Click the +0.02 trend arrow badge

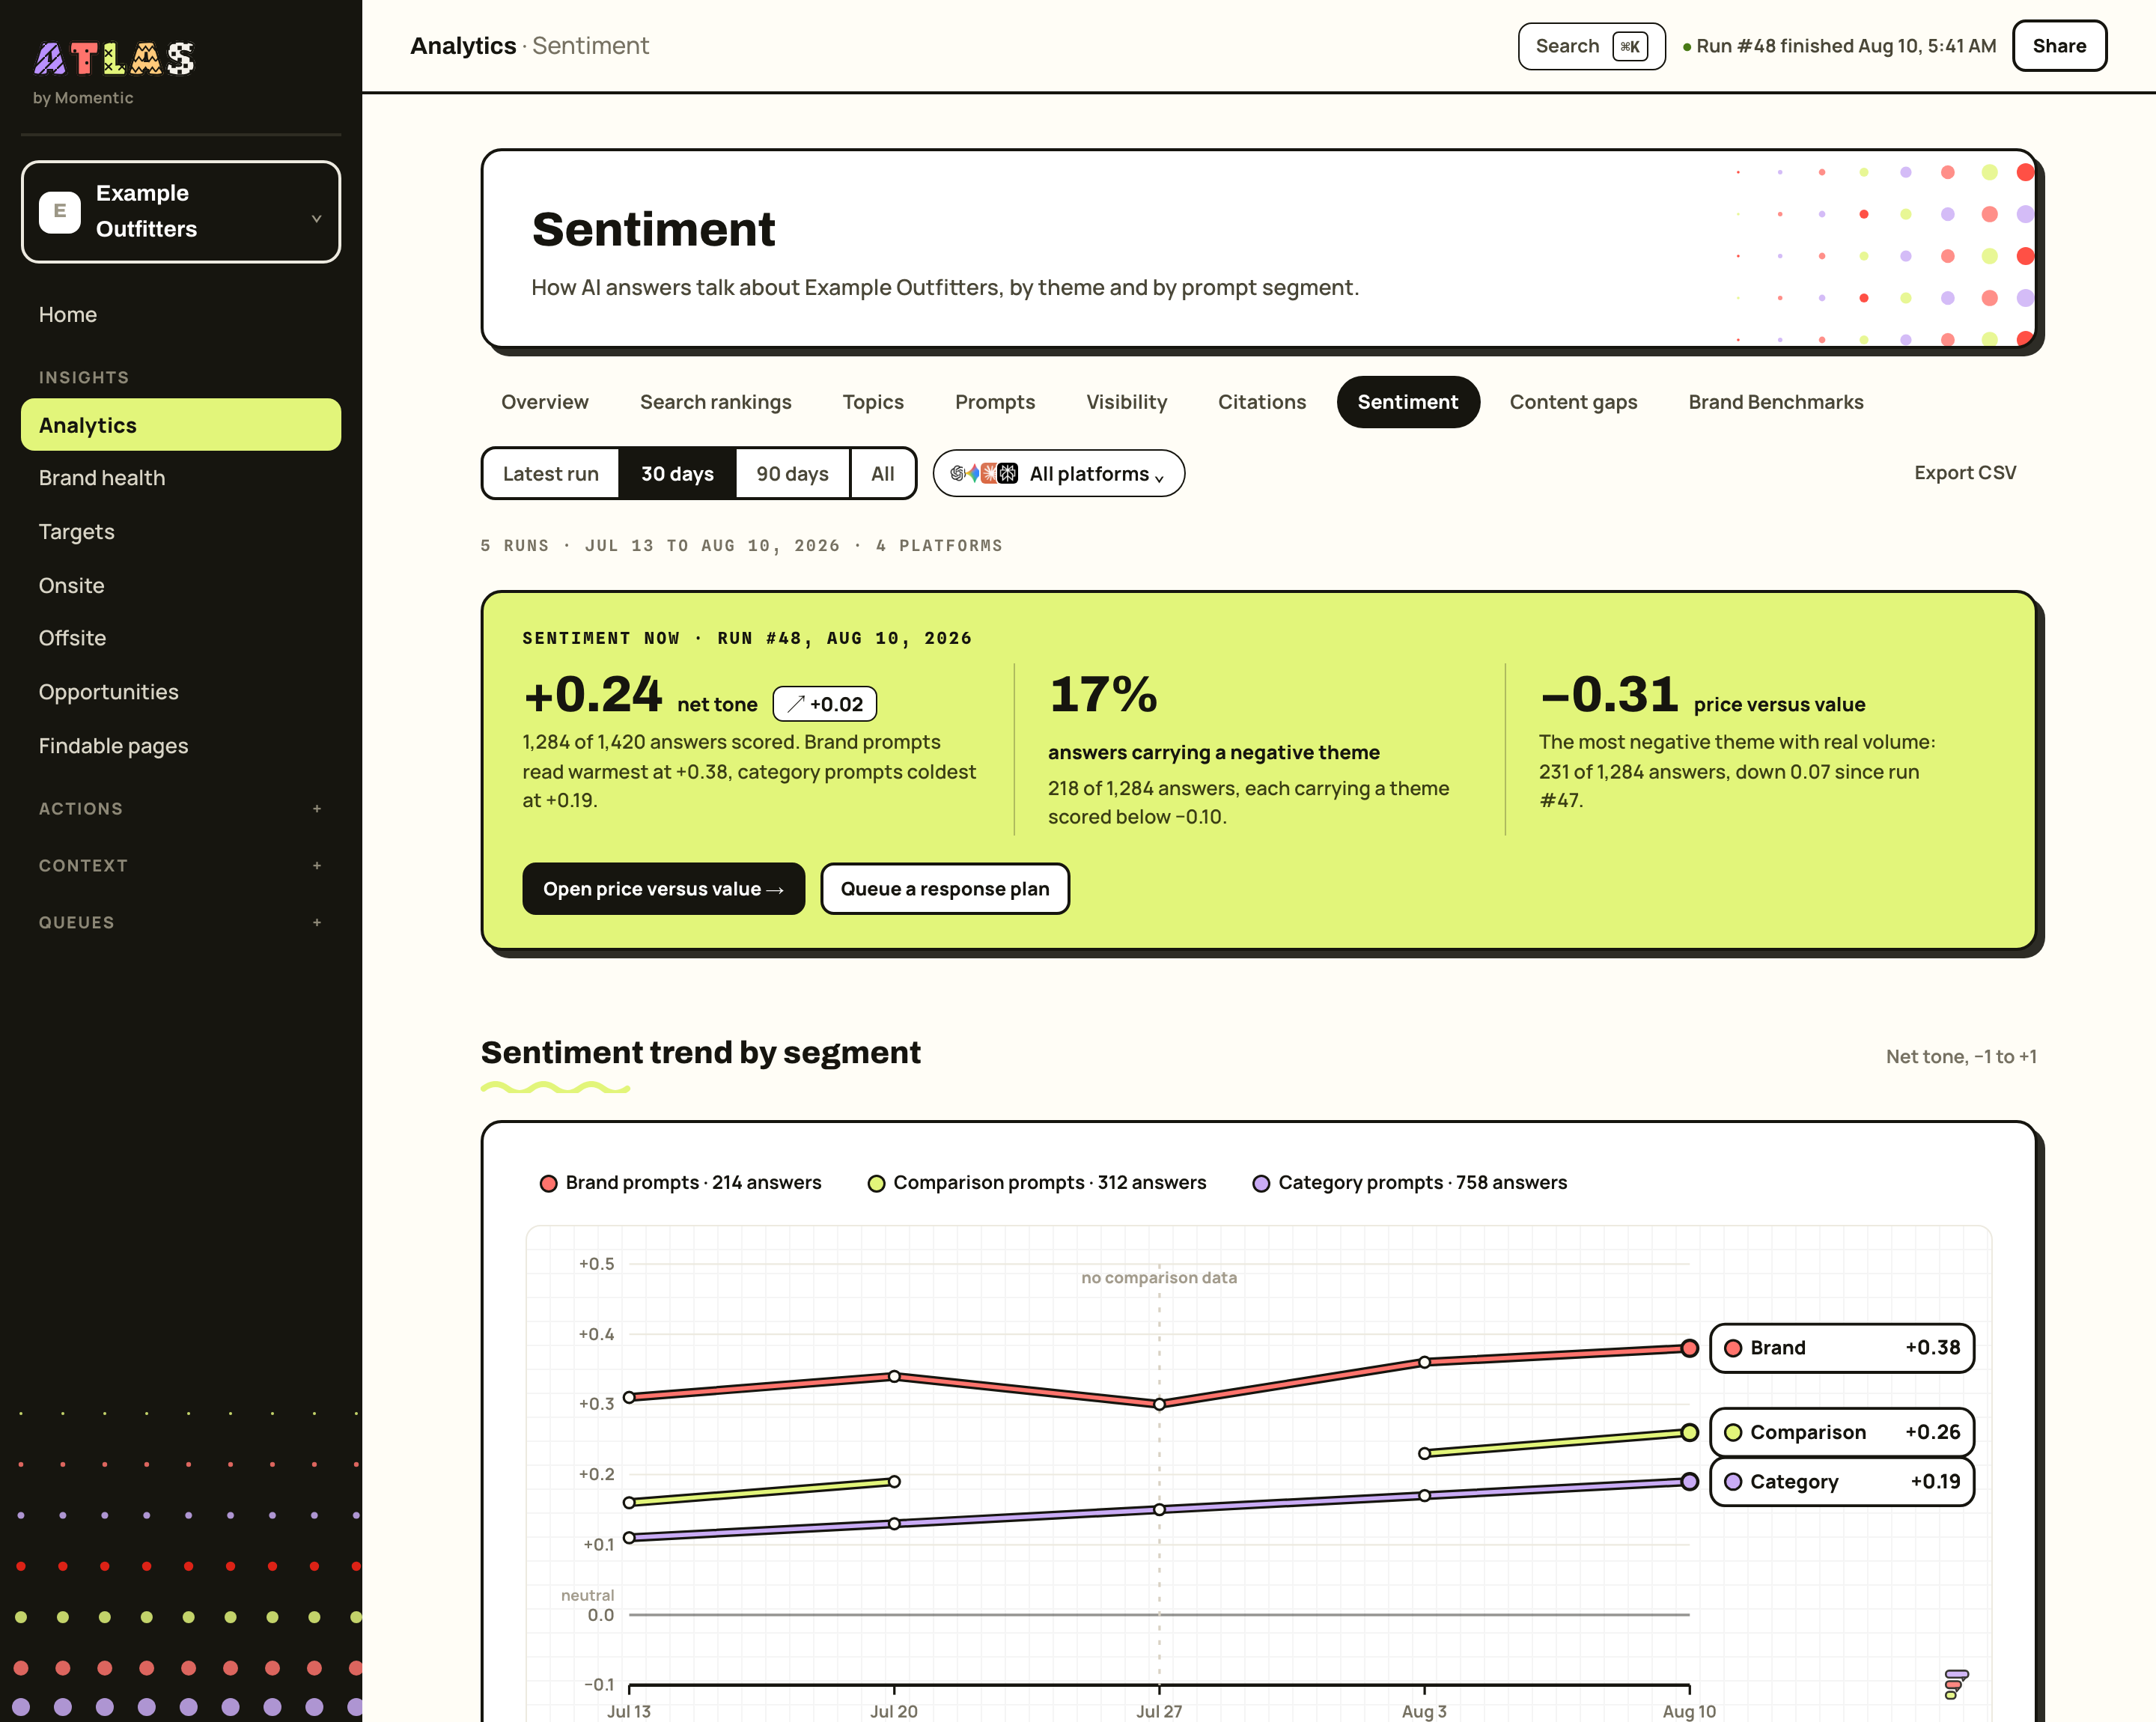click(825, 704)
